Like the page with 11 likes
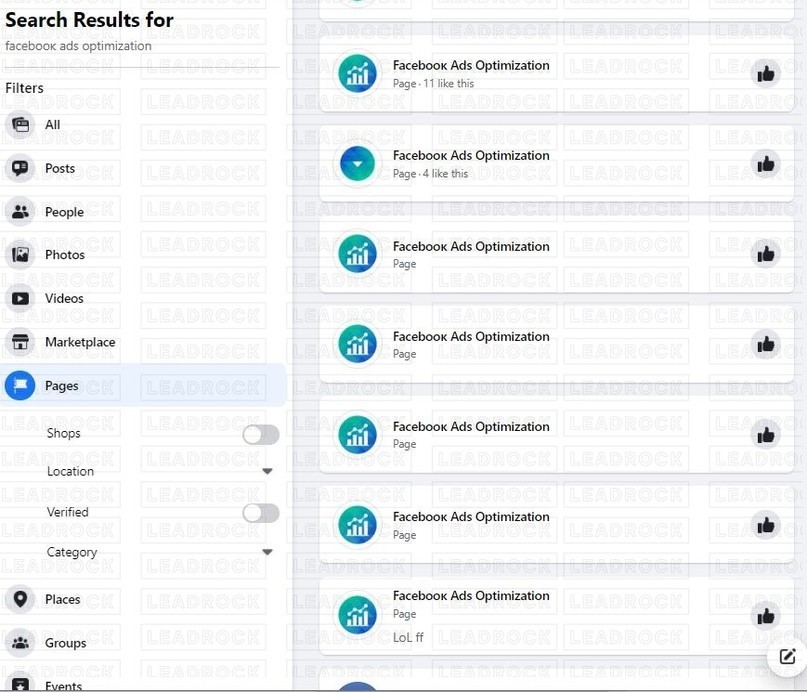Viewport: 807px width, 692px height. click(x=765, y=74)
